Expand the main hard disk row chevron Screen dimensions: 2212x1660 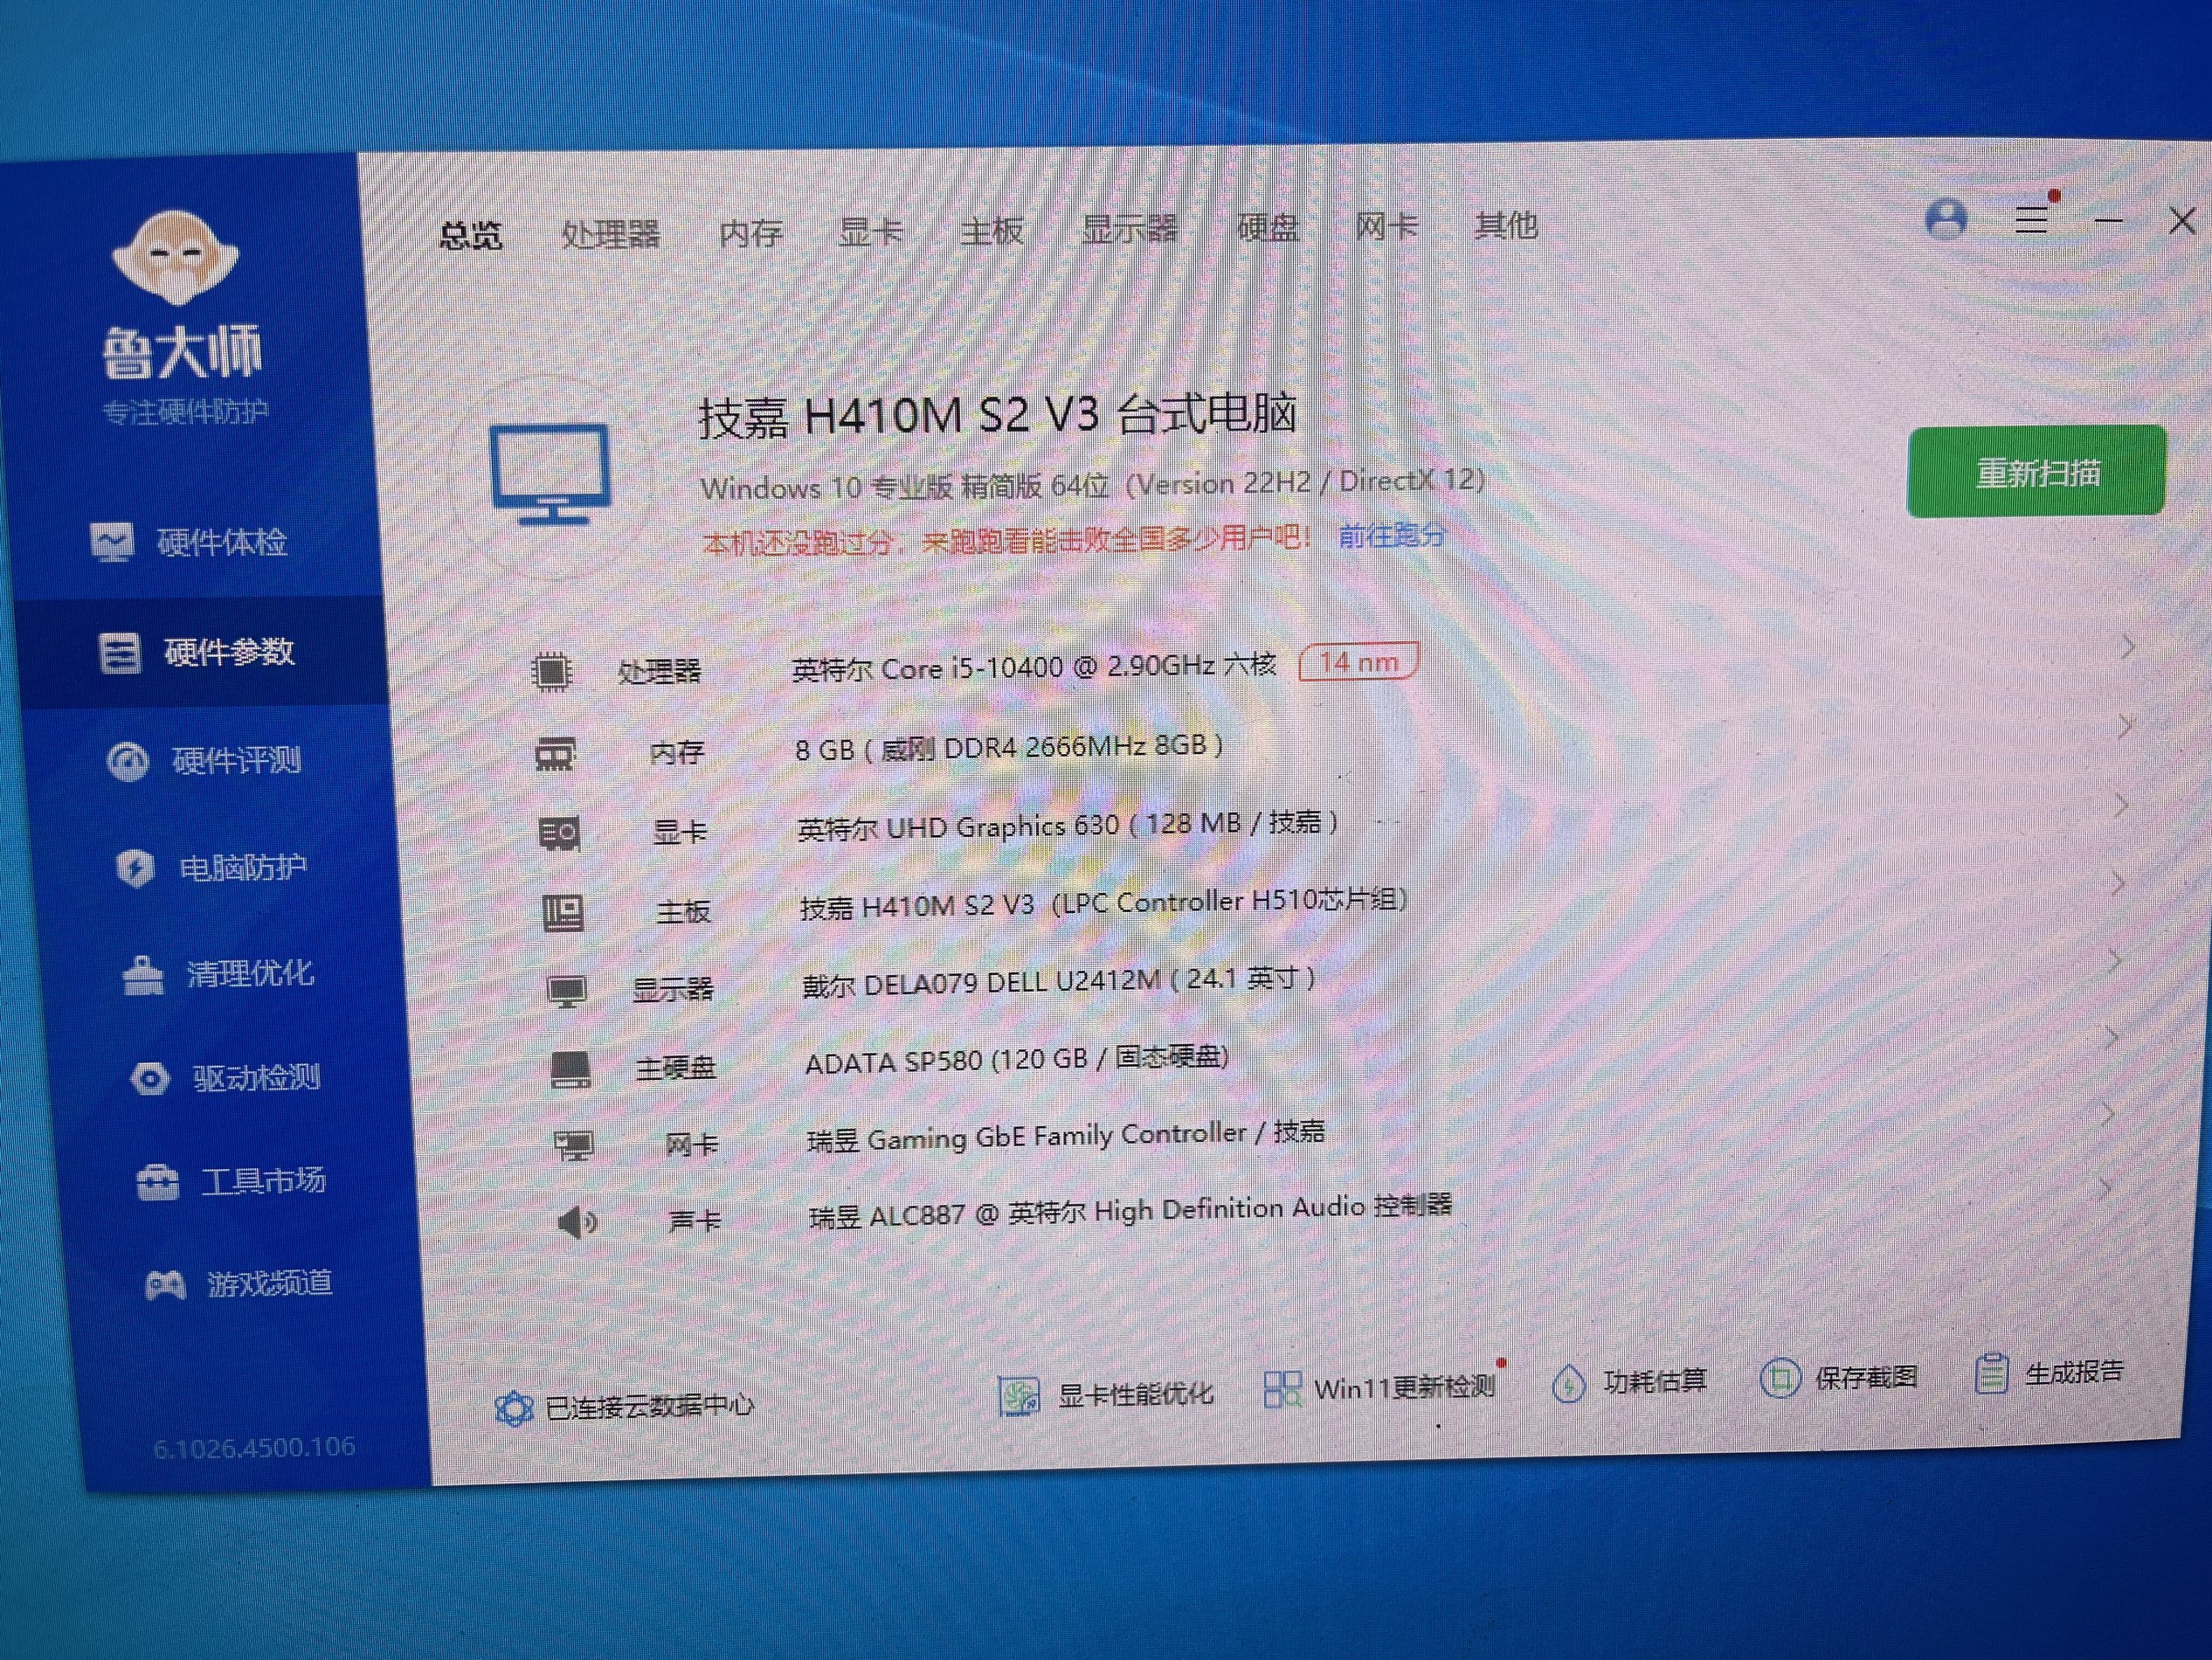point(2112,1038)
